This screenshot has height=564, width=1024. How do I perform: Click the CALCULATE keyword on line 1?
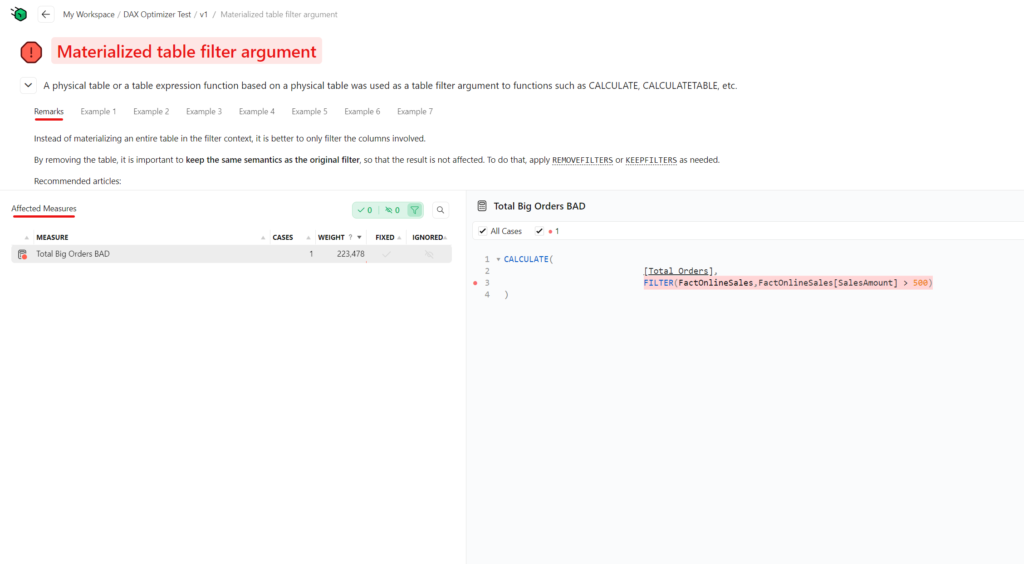point(526,259)
